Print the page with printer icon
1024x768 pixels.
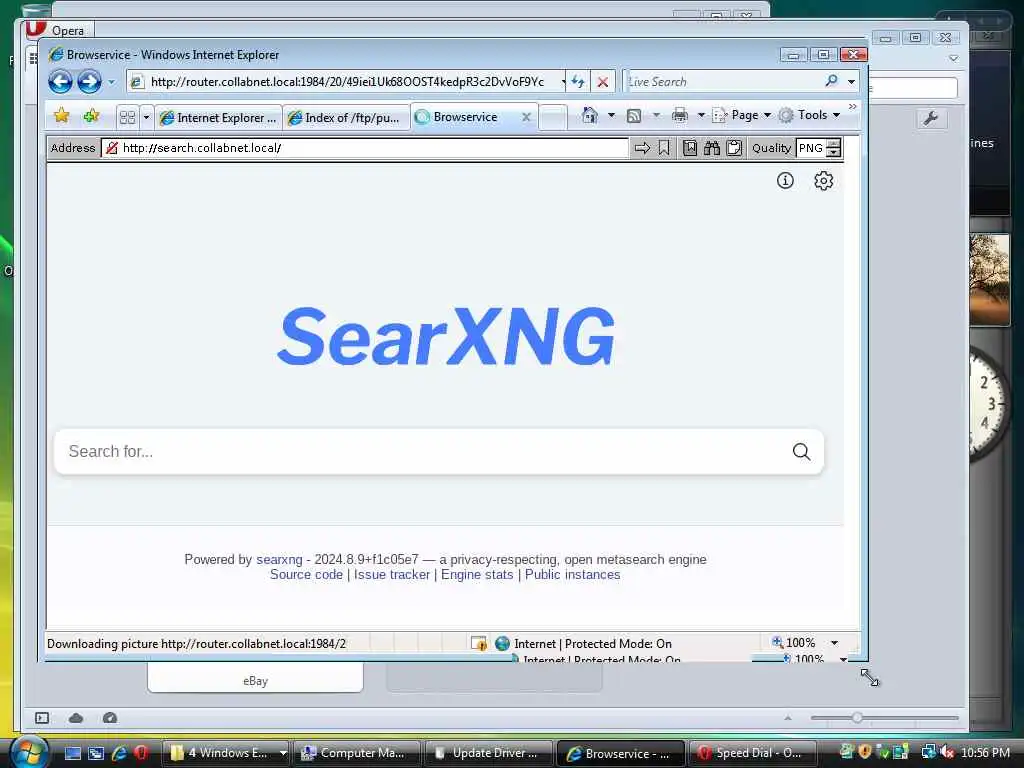(x=680, y=116)
